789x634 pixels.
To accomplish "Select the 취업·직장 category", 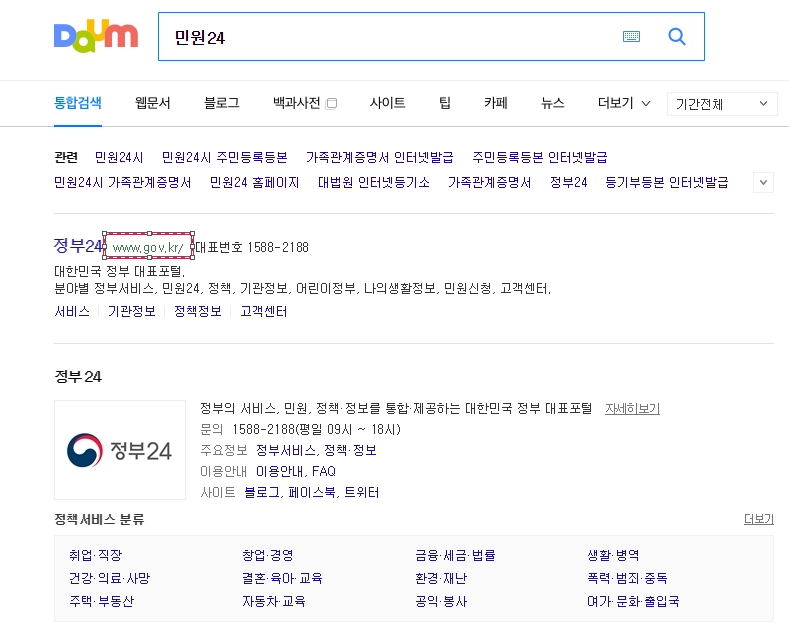I will (96, 555).
